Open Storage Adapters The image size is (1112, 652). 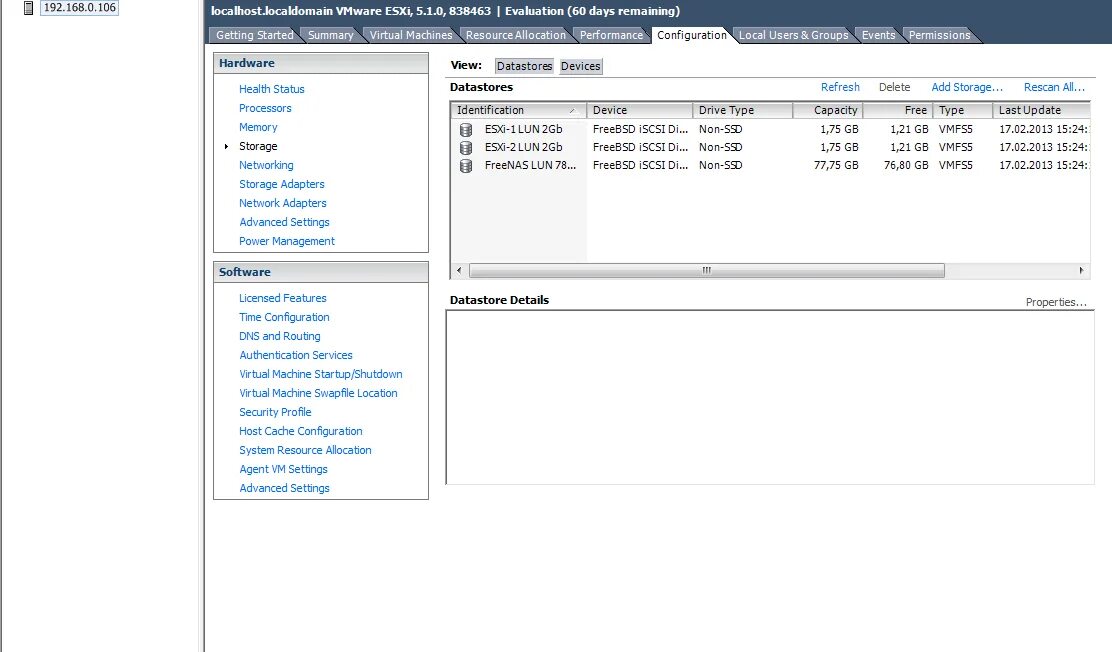coord(282,184)
